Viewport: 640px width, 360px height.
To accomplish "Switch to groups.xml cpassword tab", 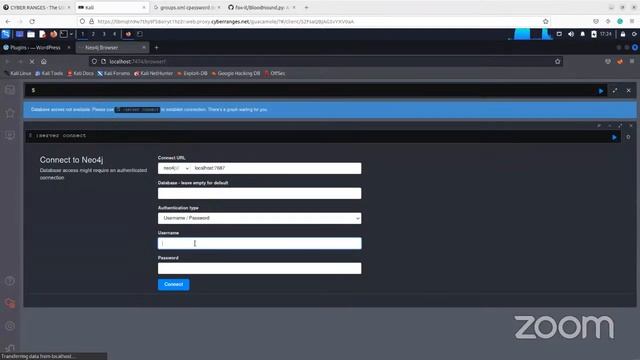I will 187,7.
